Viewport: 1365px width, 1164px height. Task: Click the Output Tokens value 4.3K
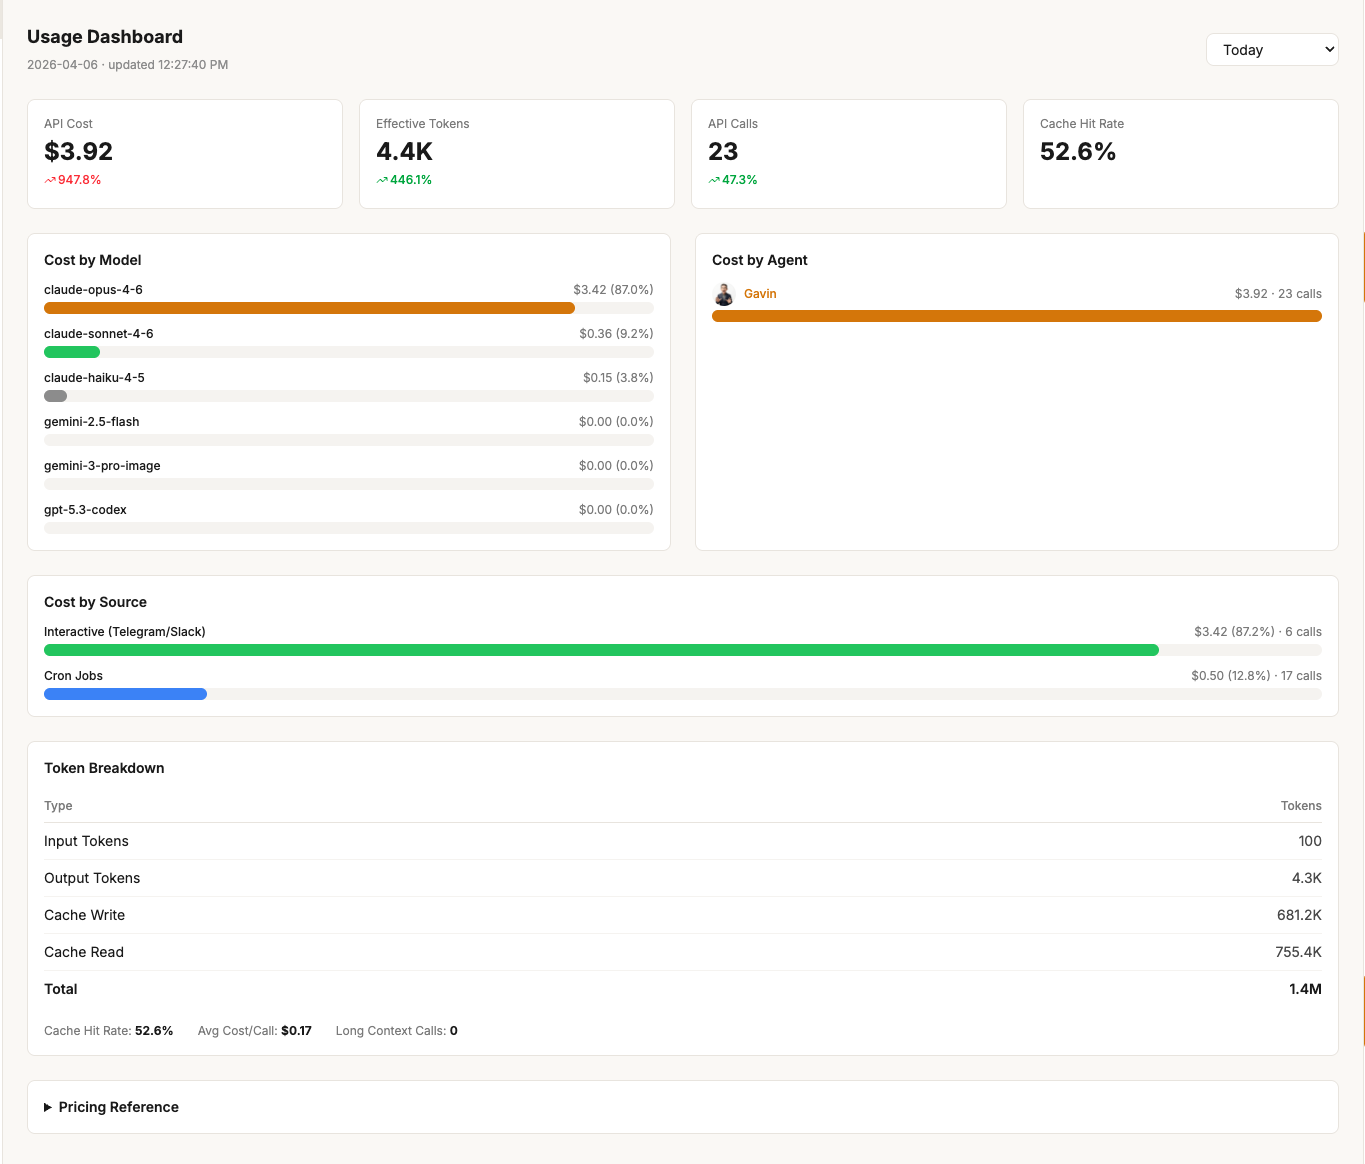pos(1307,878)
